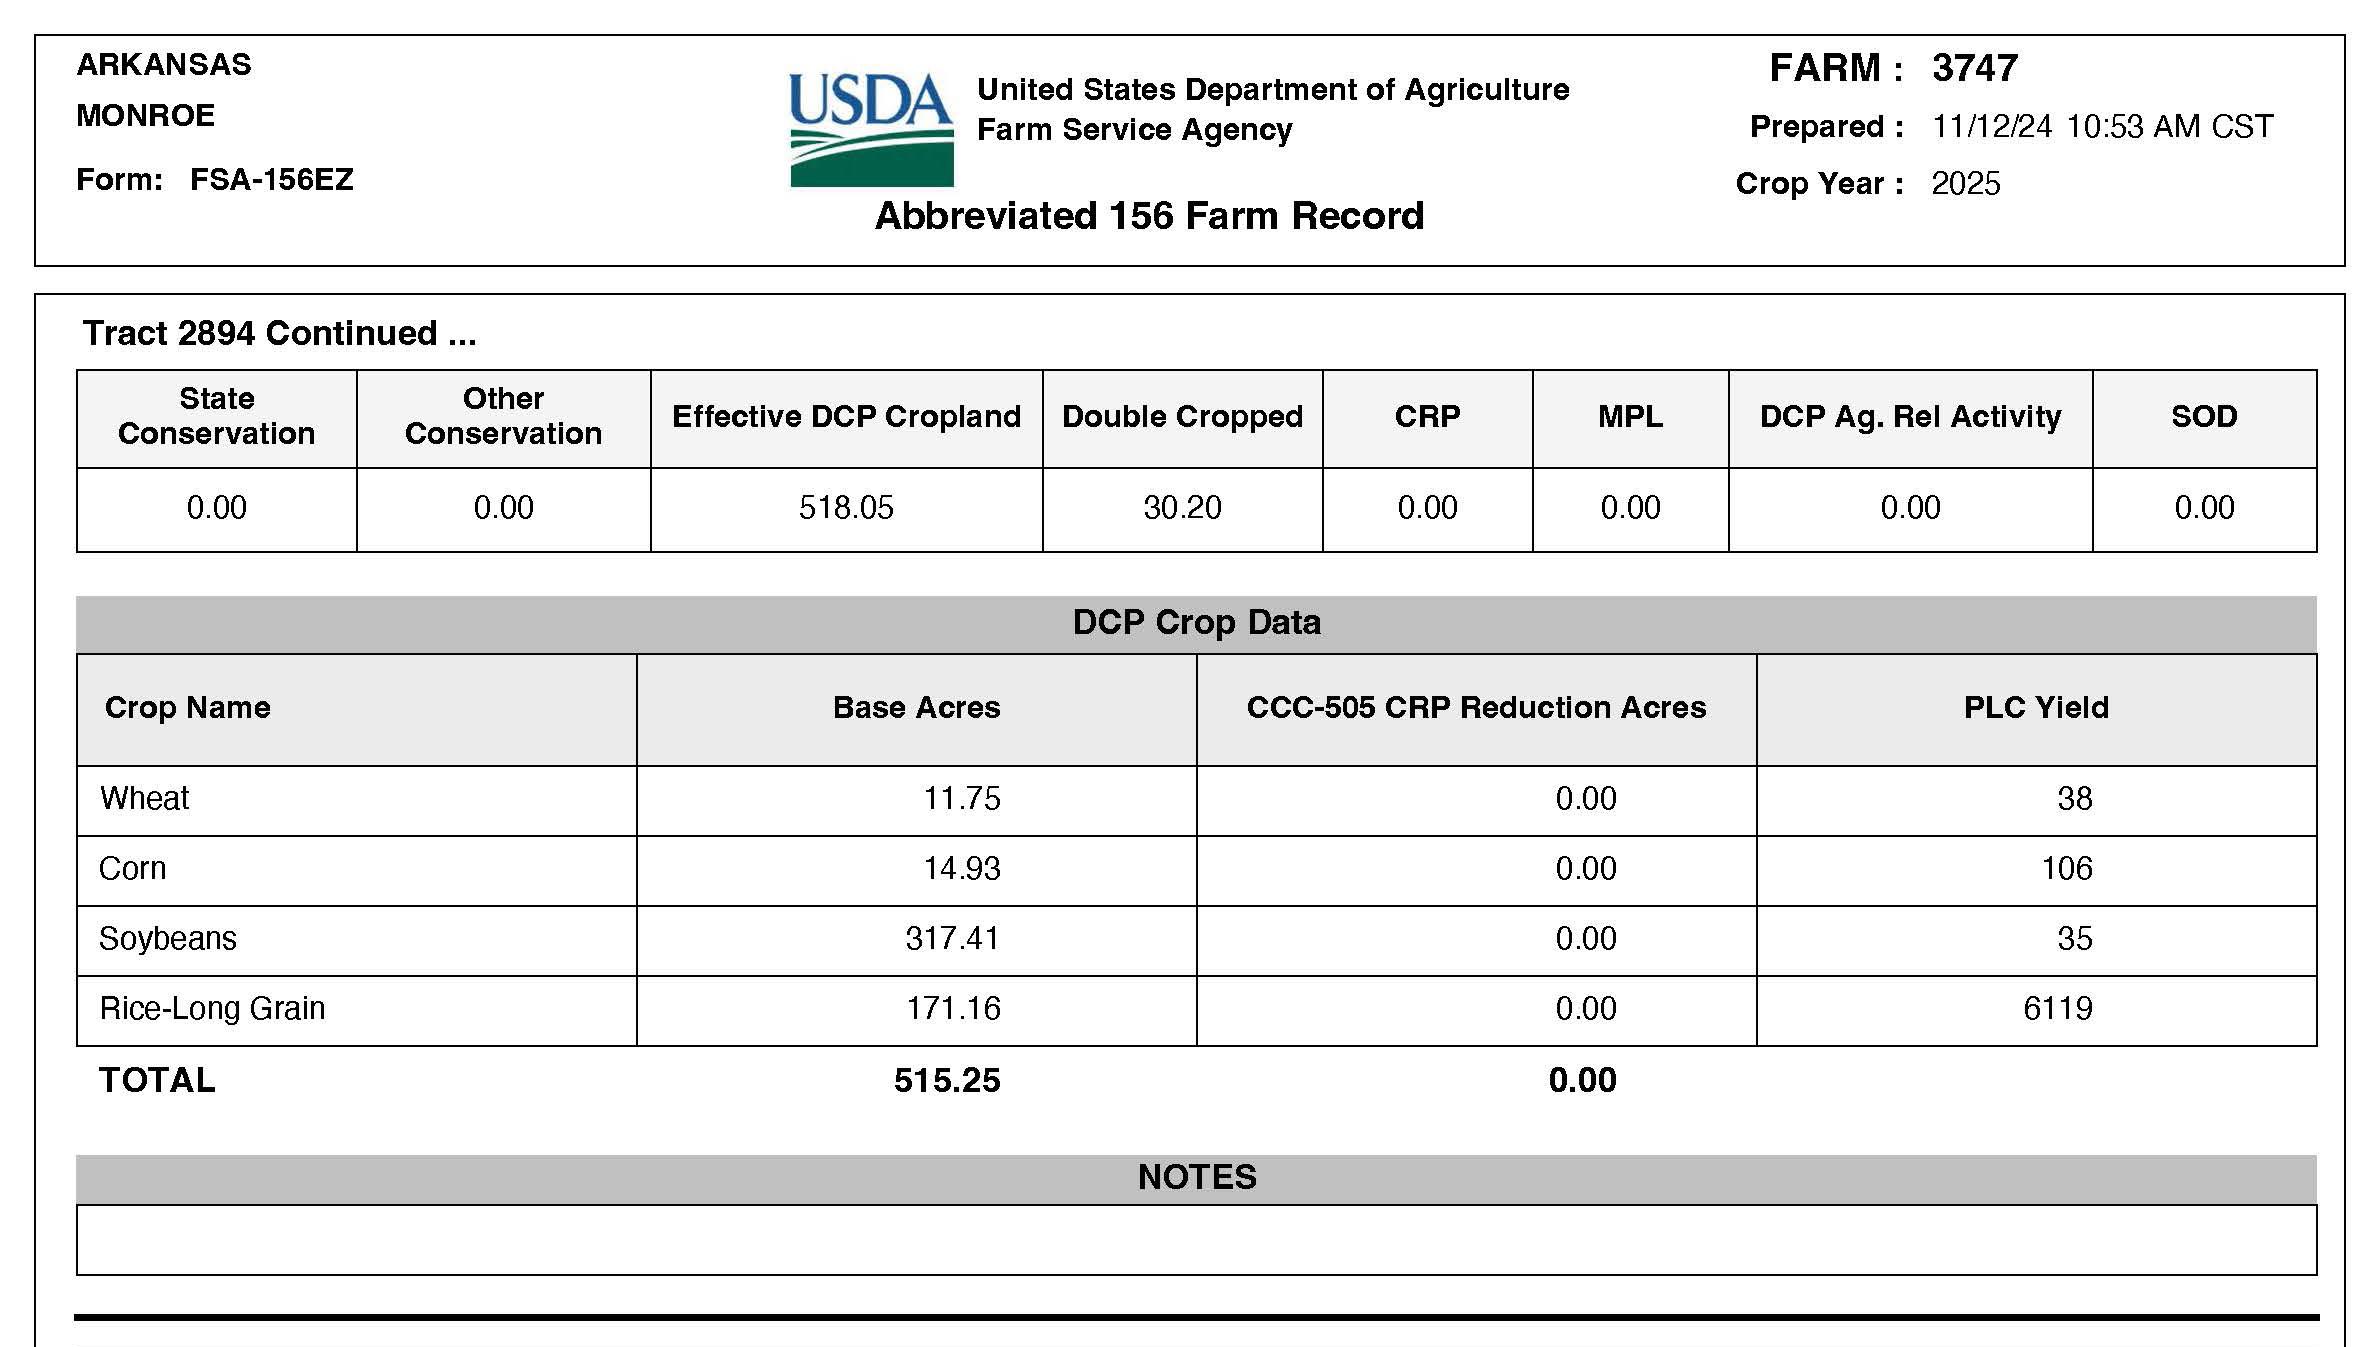Image resolution: width=2380 pixels, height=1347 pixels.
Task: Click the Rice-Long Grain PLC yield 6119
Action: (x=2057, y=1009)
